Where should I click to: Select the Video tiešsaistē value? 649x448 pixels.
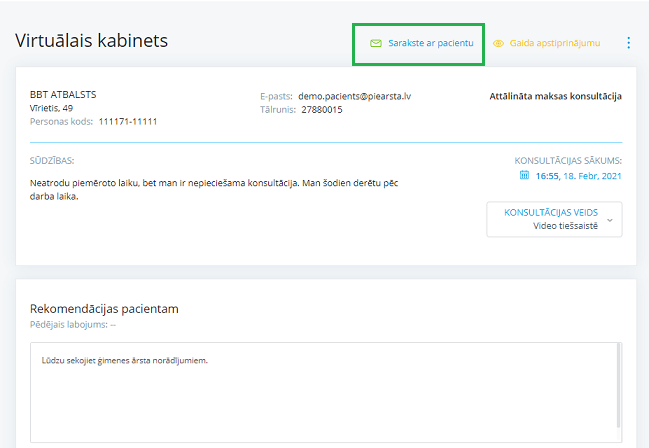point(565,227)
